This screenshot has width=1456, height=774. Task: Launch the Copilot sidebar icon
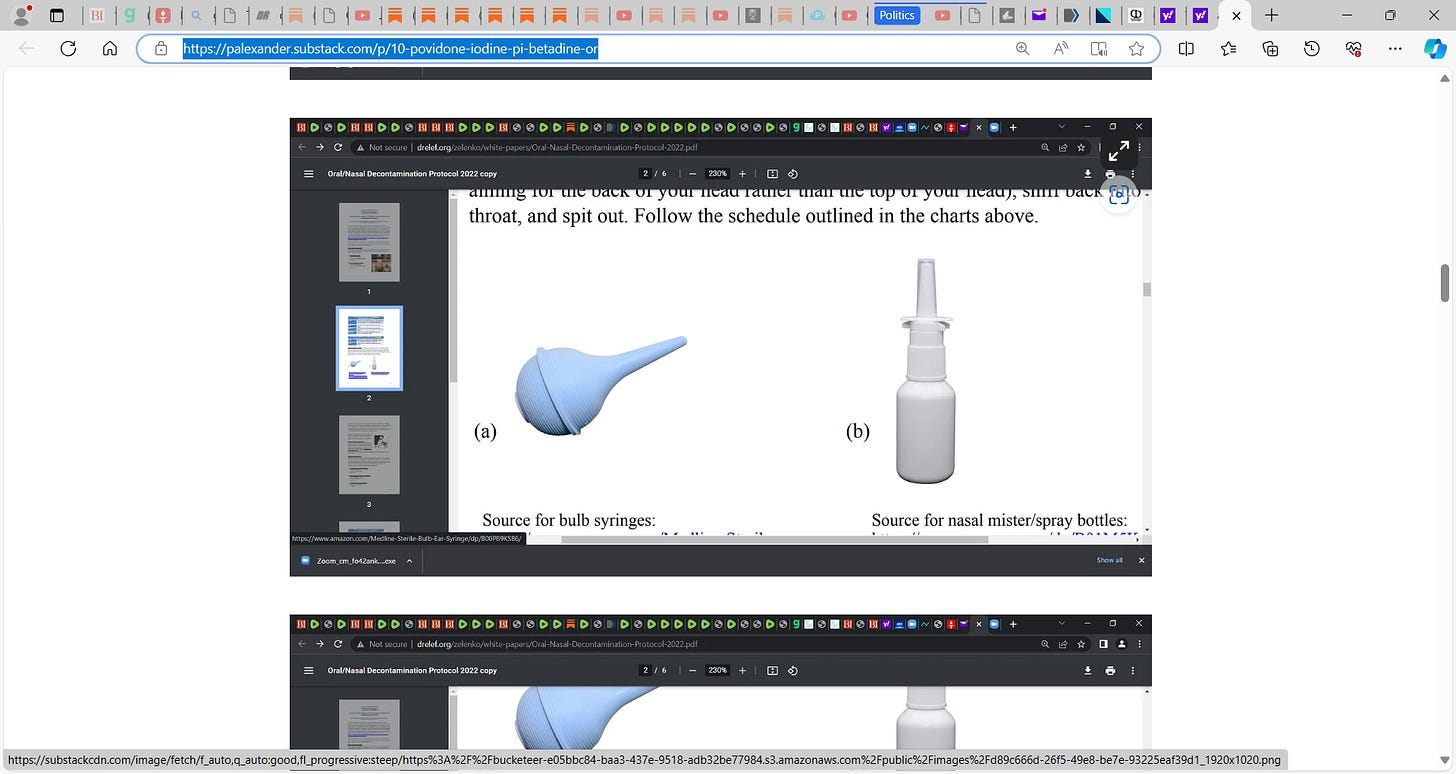click(1435, 48)
